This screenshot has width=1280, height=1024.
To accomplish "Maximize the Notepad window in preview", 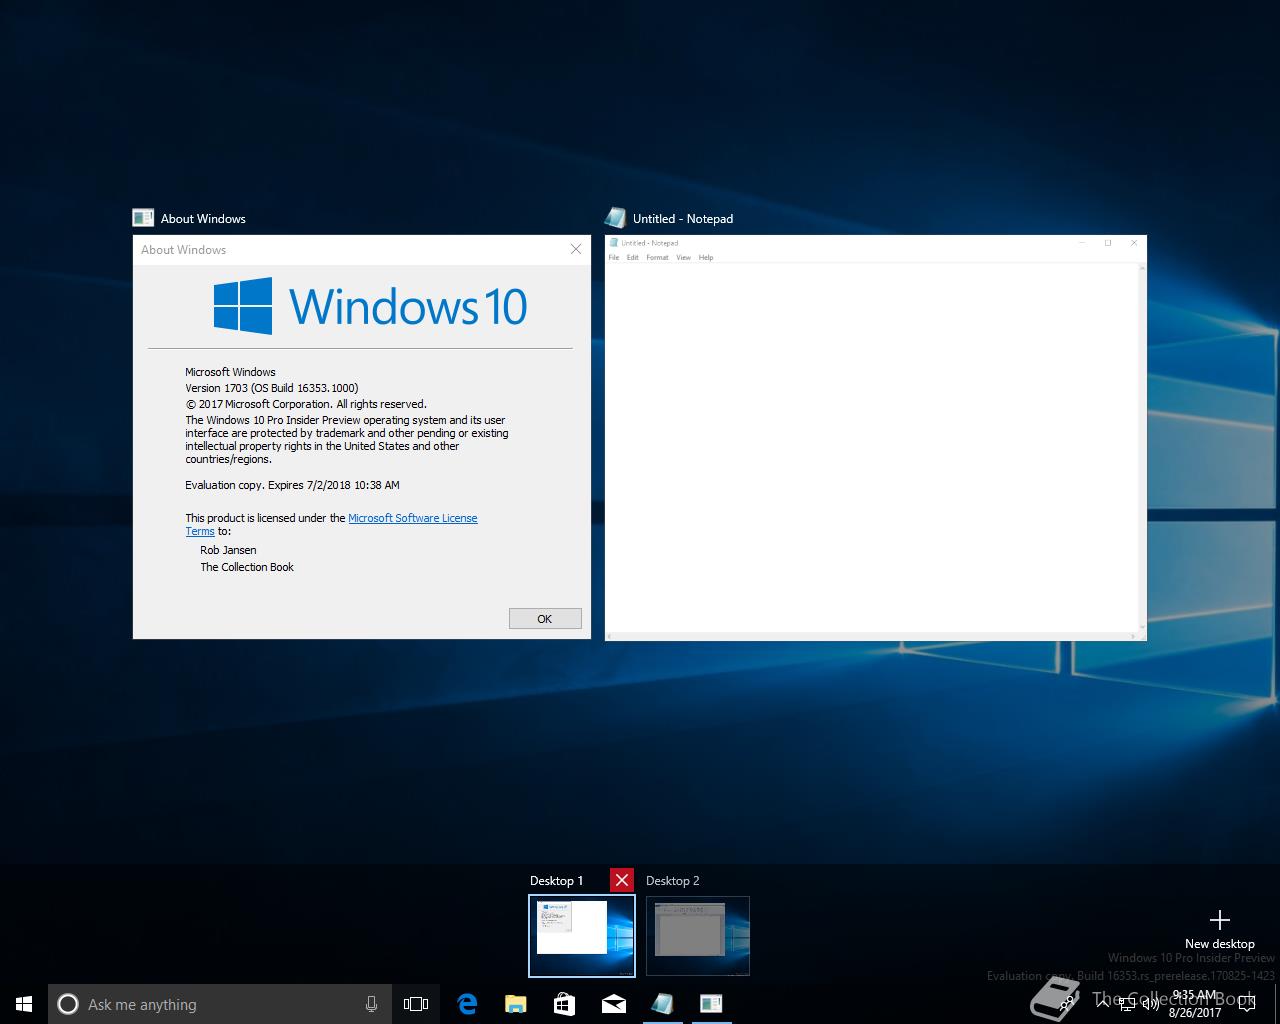I will coord(1108,243).
